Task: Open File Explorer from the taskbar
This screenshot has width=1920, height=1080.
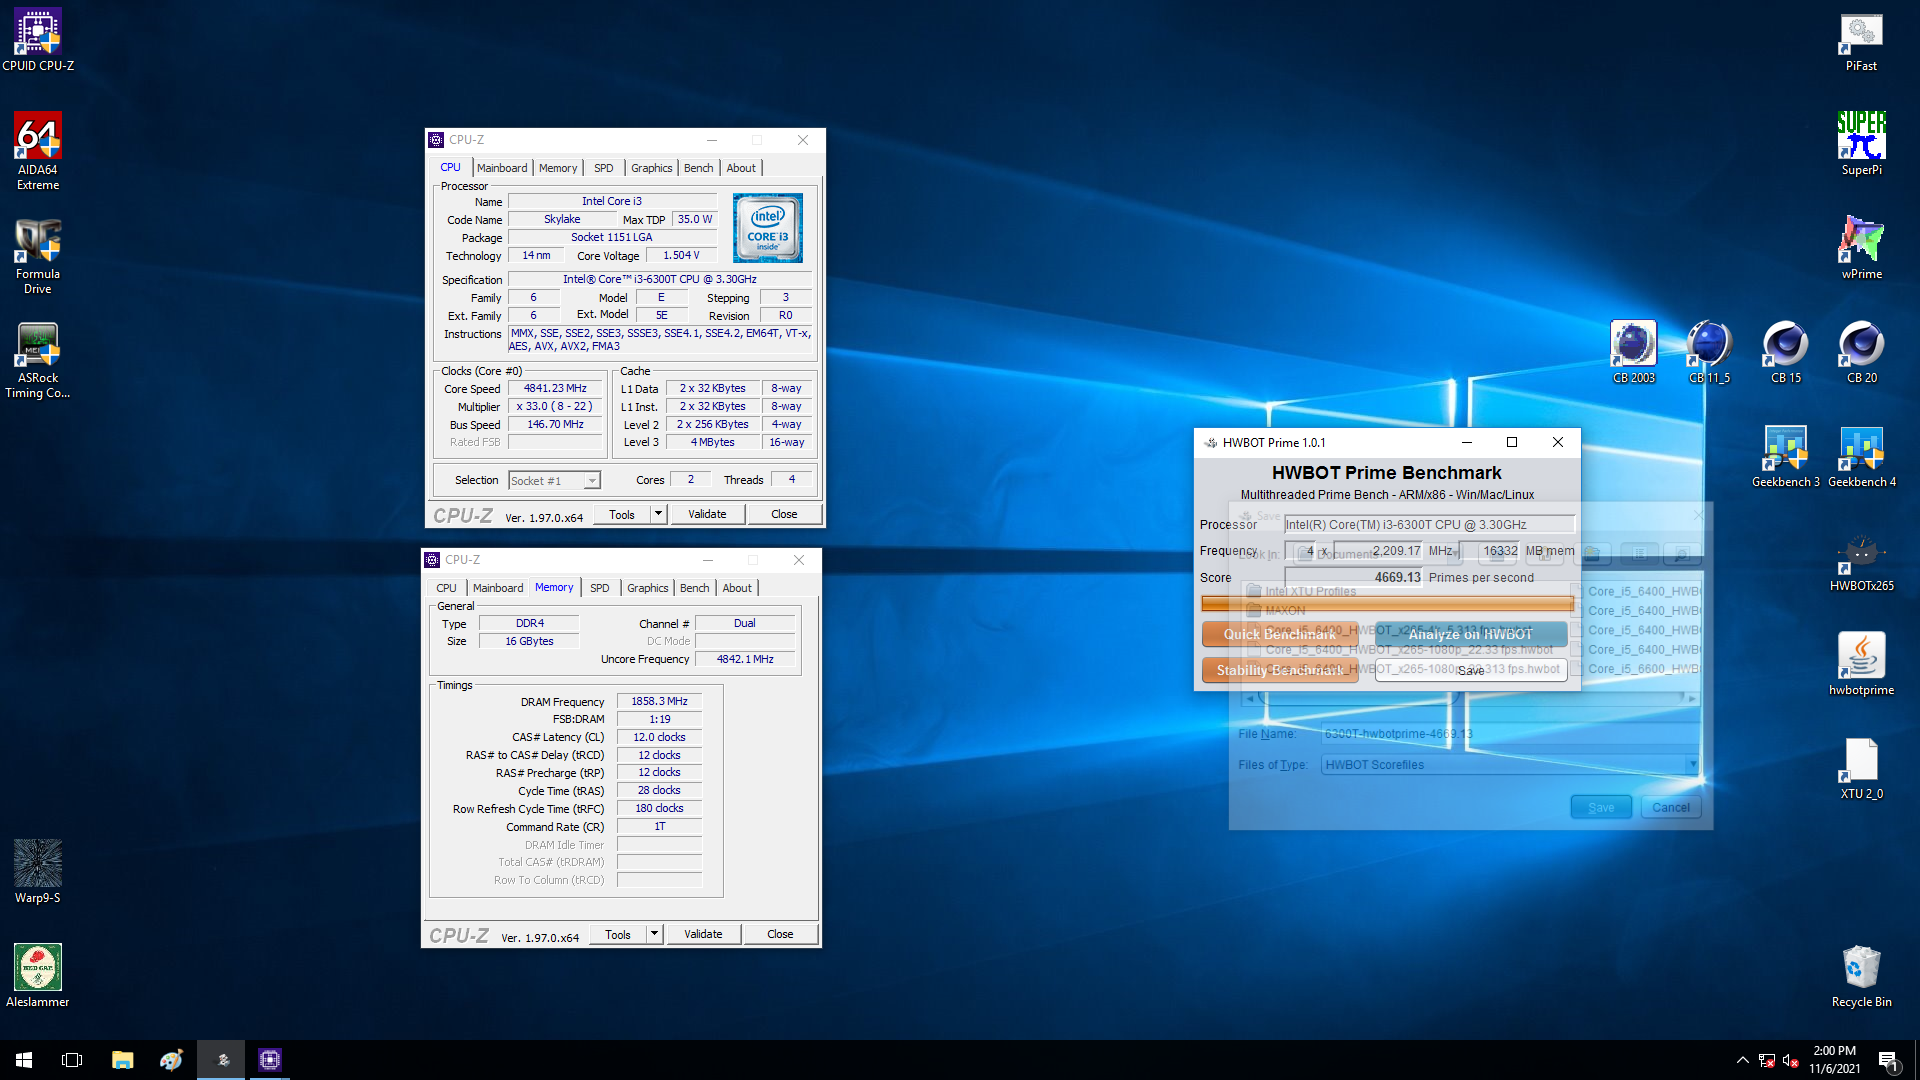Action: click(x=122, y=1060)
